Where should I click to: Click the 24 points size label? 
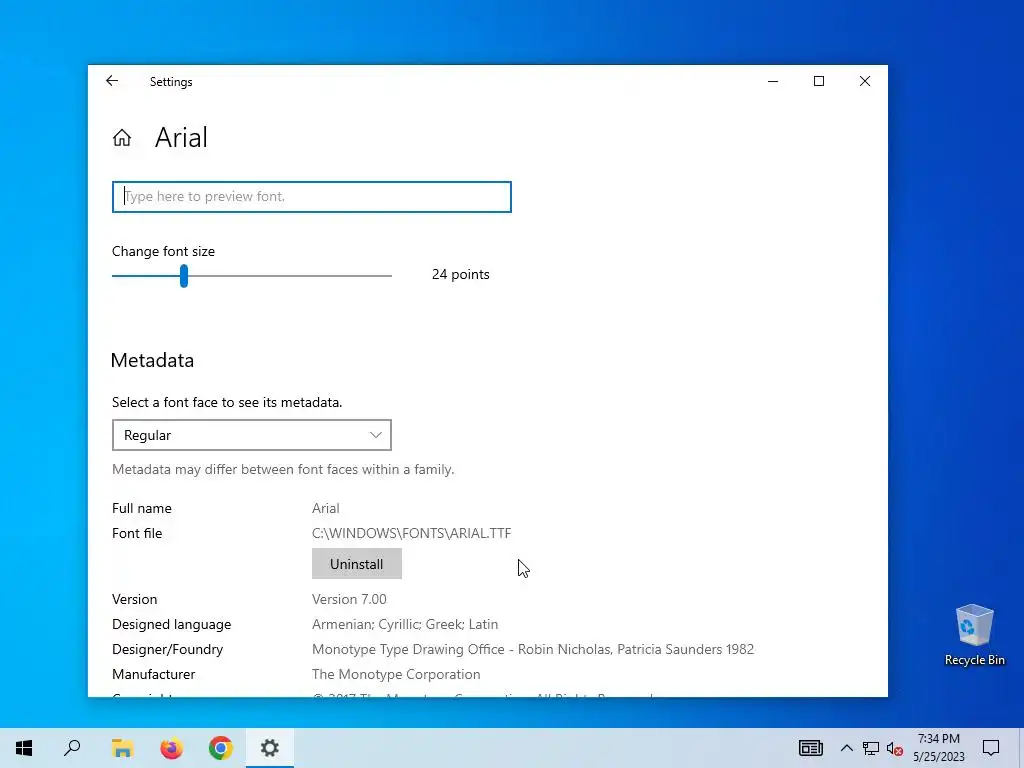[460, 274]
